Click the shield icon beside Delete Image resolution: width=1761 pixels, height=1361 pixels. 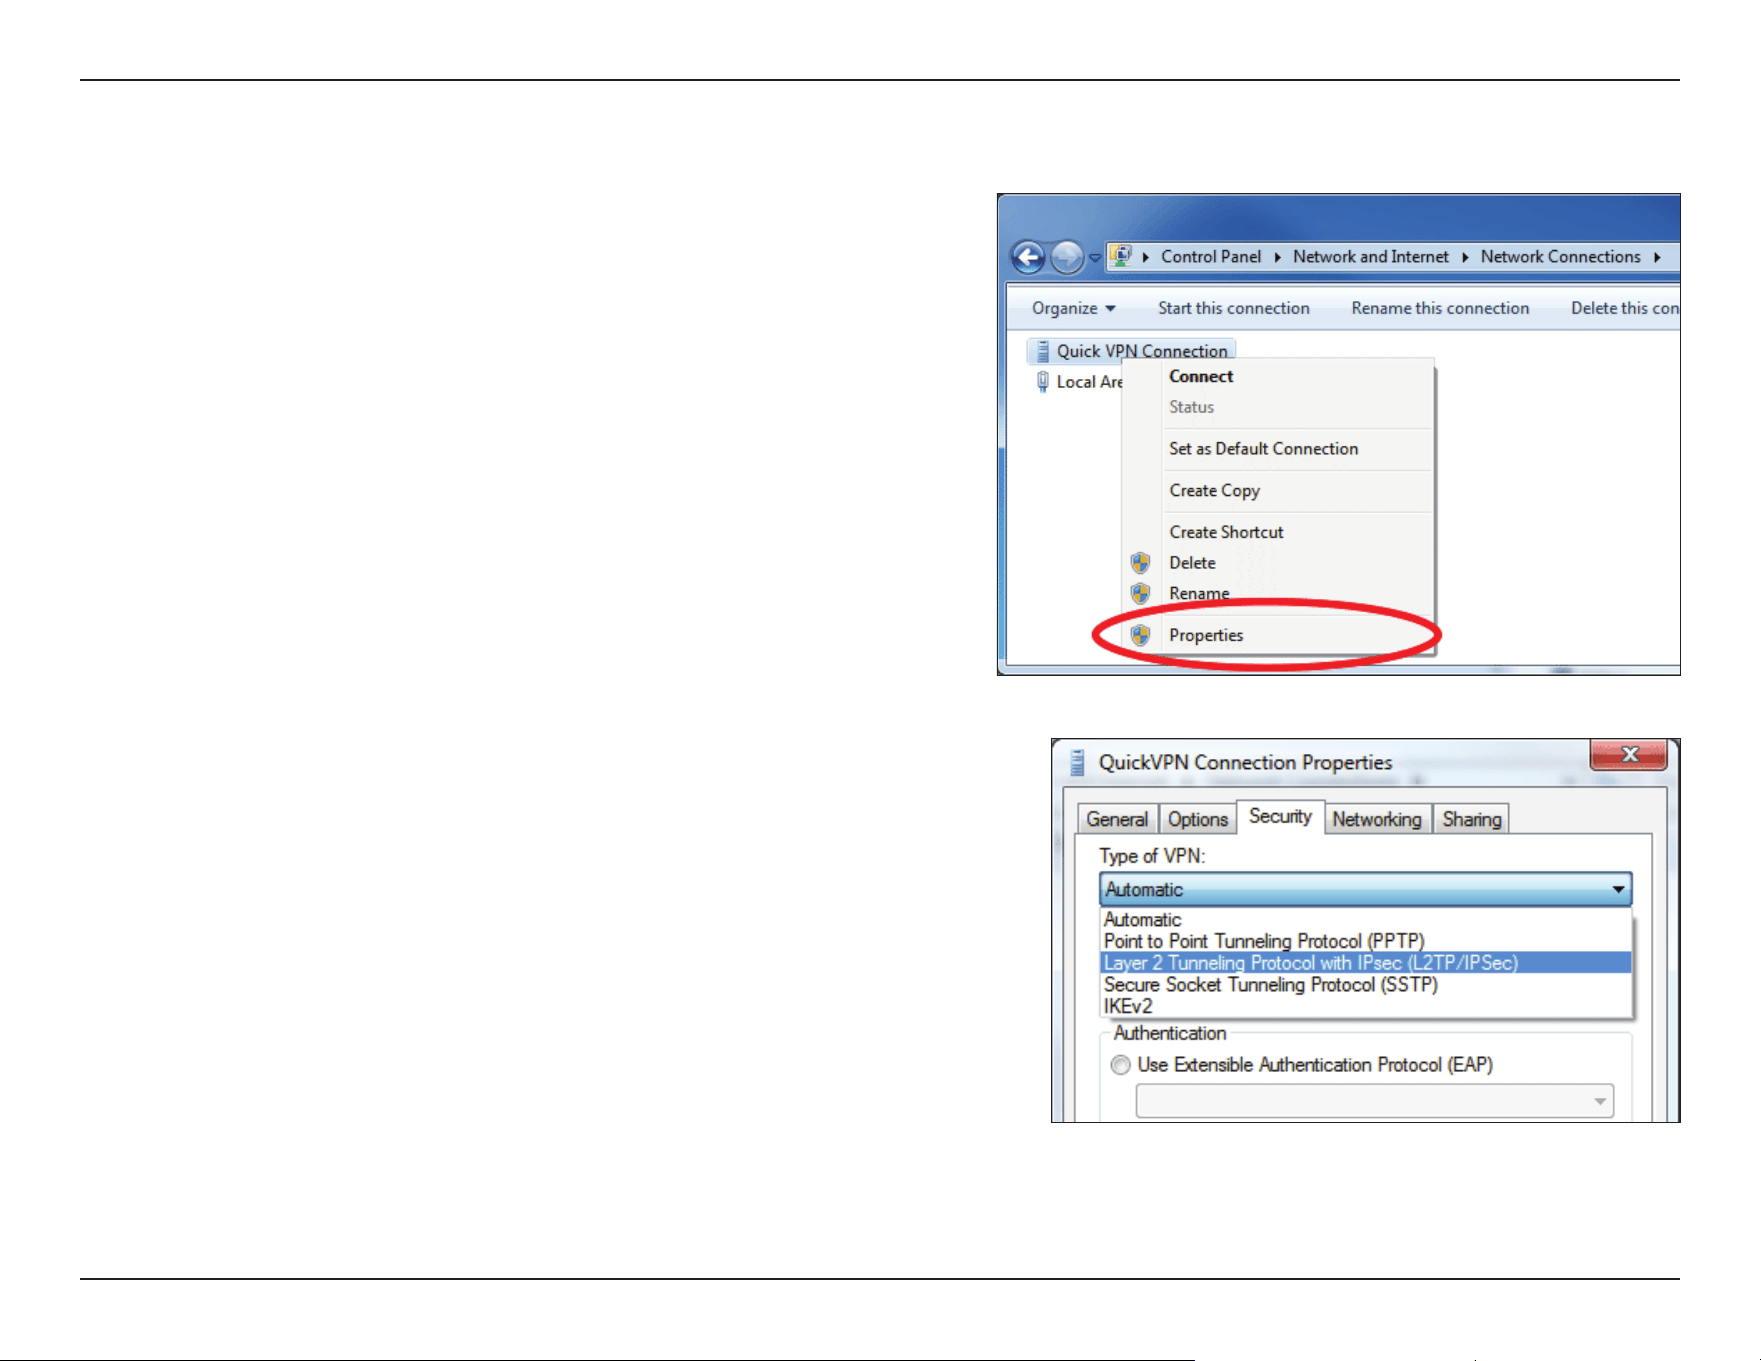coord(1140,563)
